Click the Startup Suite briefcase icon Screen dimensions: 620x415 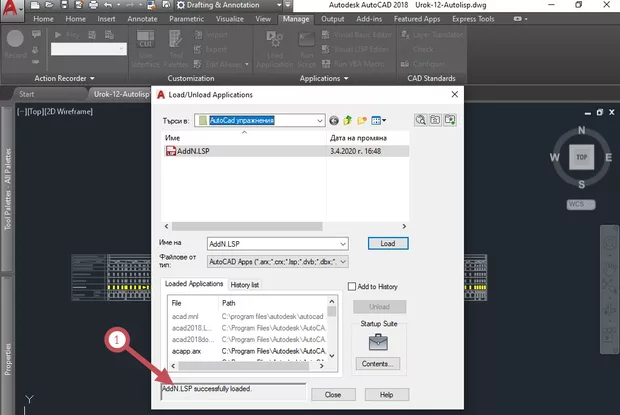click(380, 341)
